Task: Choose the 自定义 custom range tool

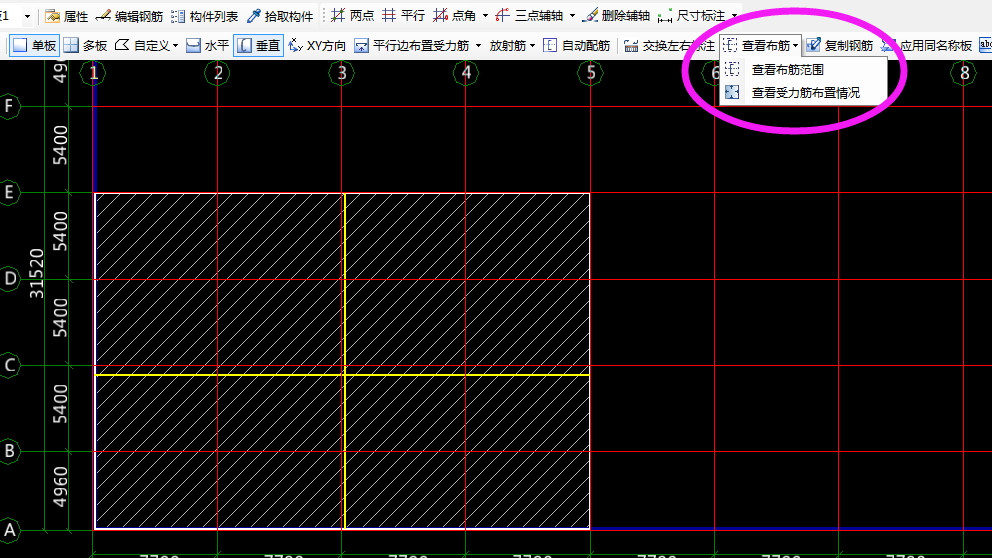Action: click(142, 46)
